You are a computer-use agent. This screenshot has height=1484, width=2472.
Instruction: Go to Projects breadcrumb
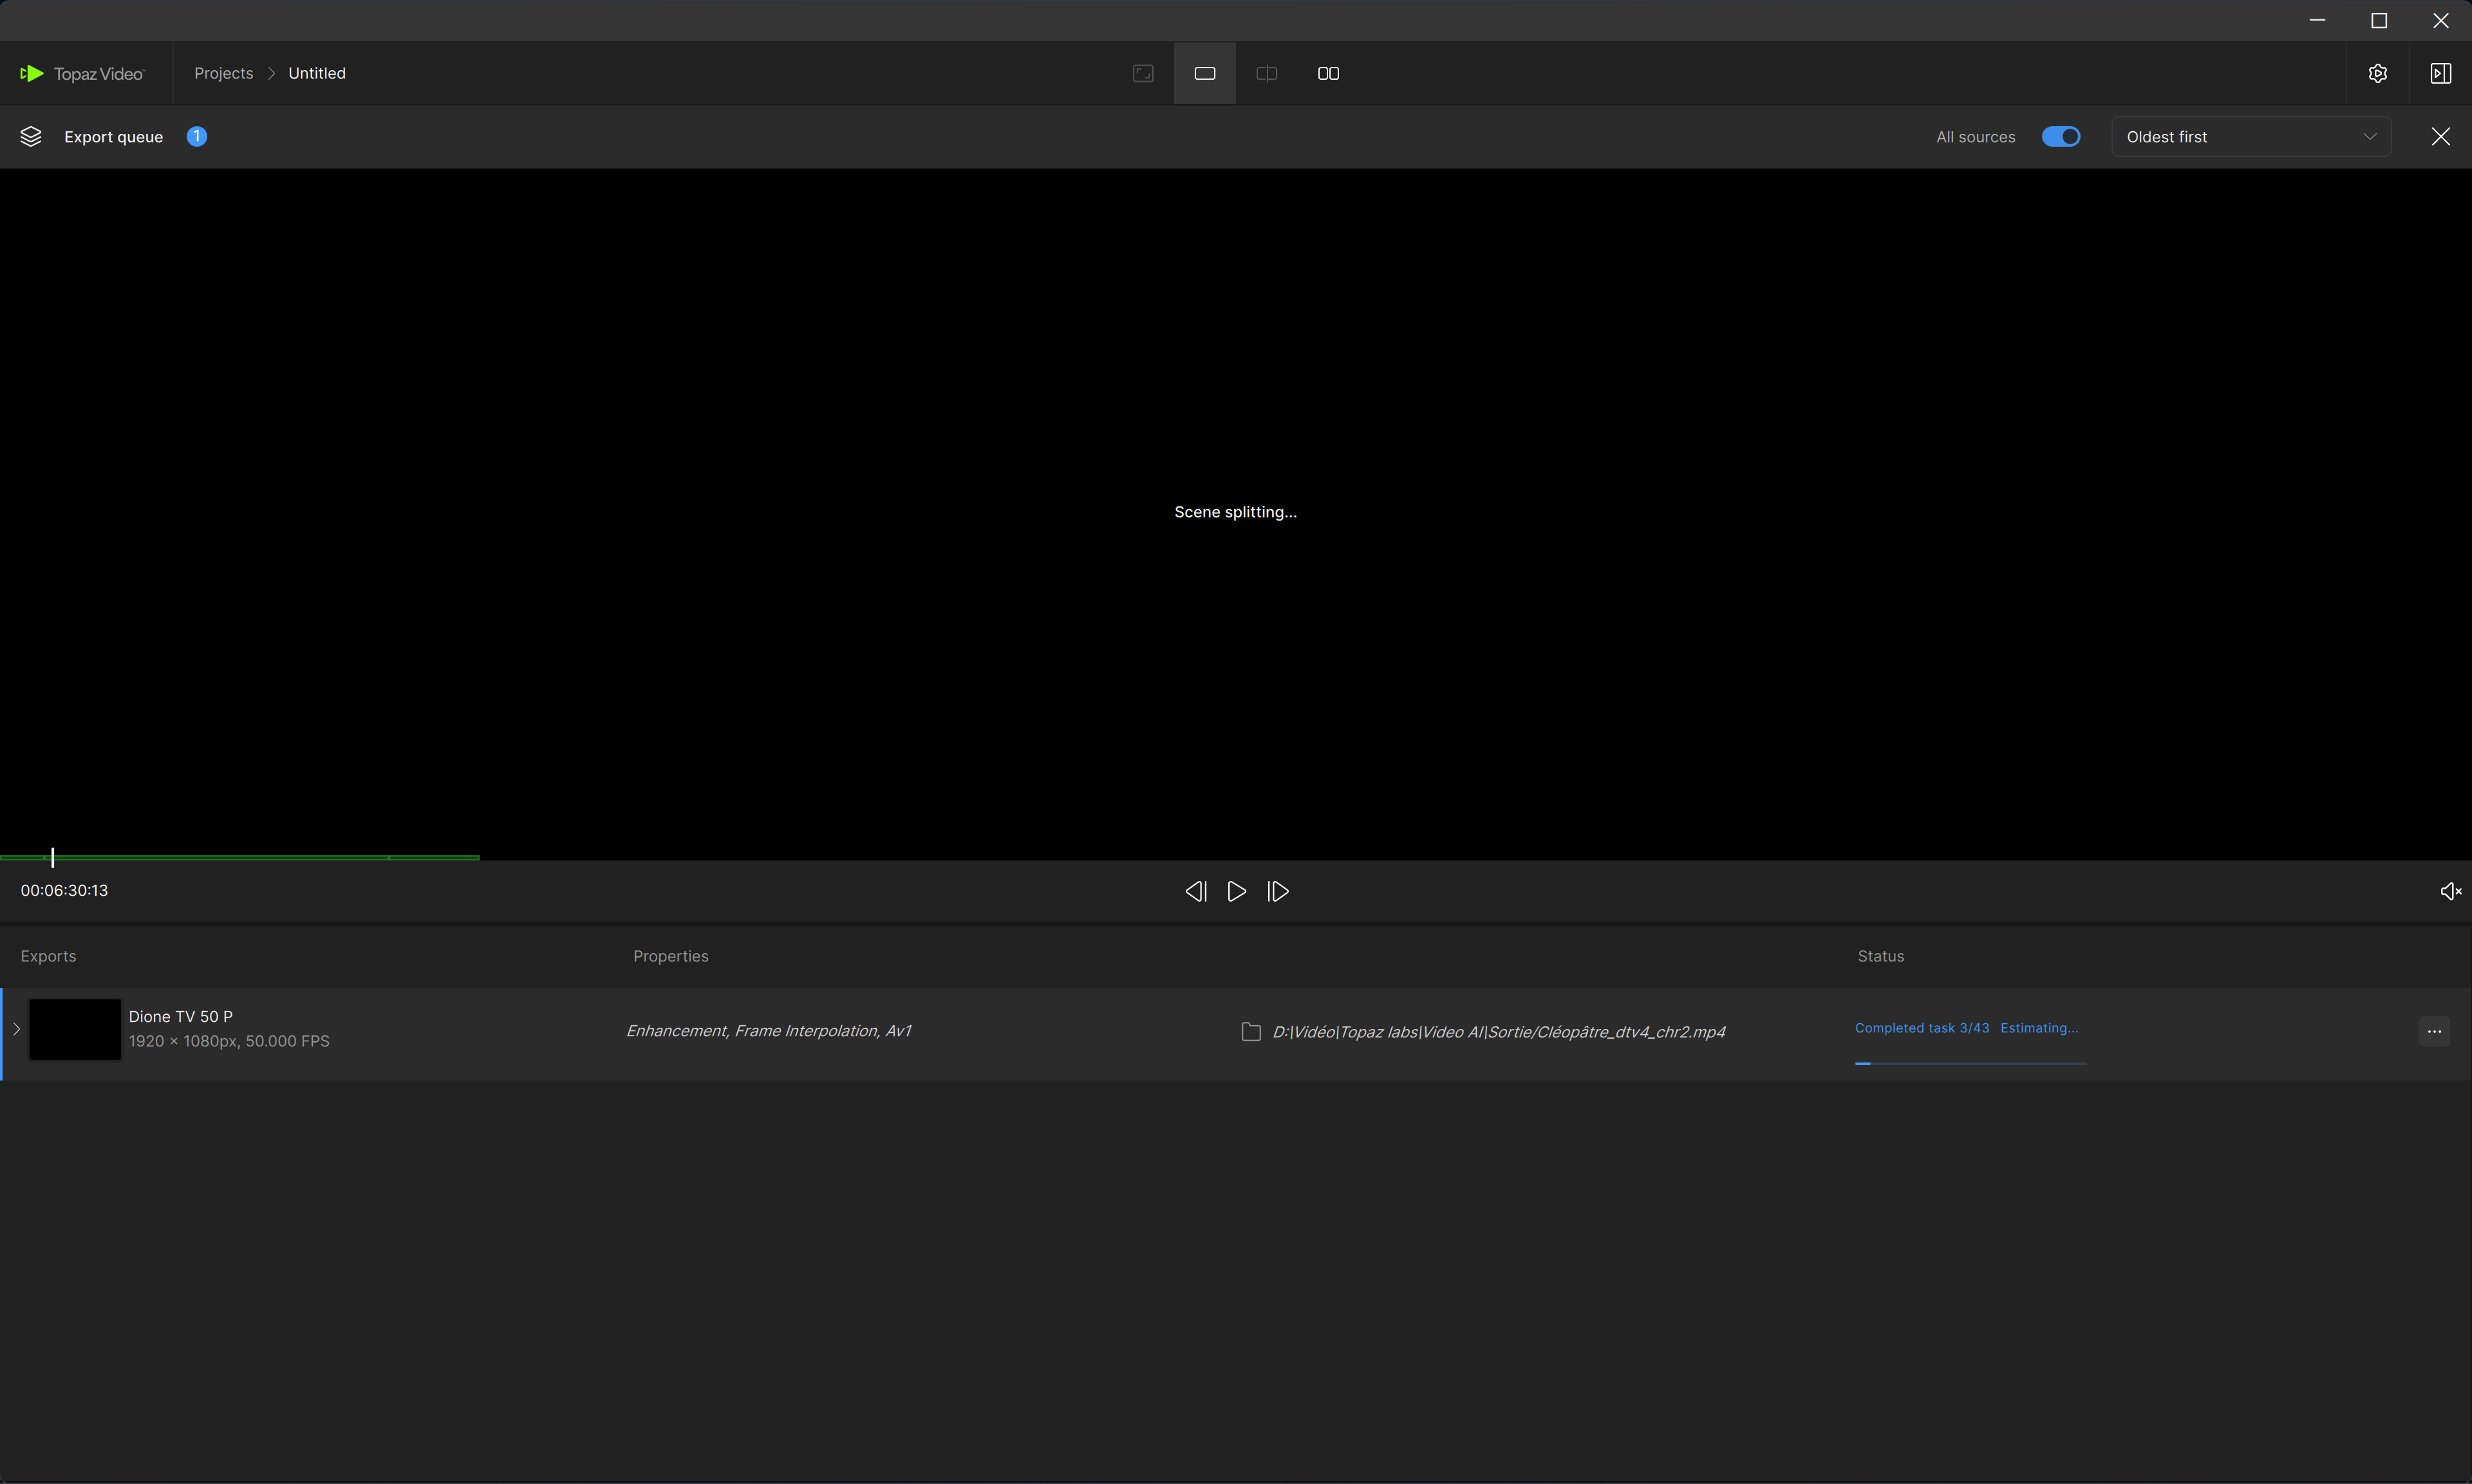pos(223,73)
